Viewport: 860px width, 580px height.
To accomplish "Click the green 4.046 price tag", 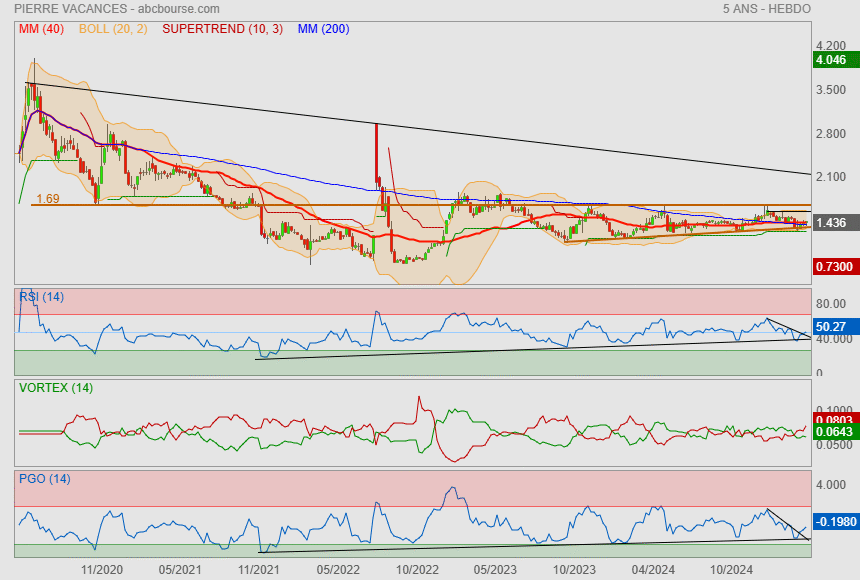I will (x=835, y=60).
